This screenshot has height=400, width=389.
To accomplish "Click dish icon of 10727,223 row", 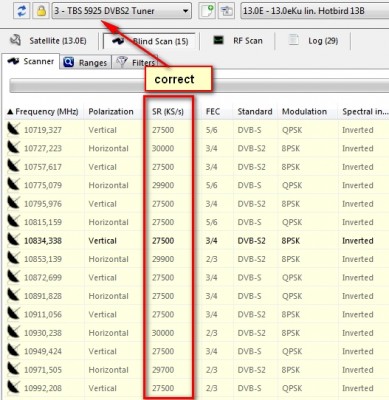I will tap(14, 148).
